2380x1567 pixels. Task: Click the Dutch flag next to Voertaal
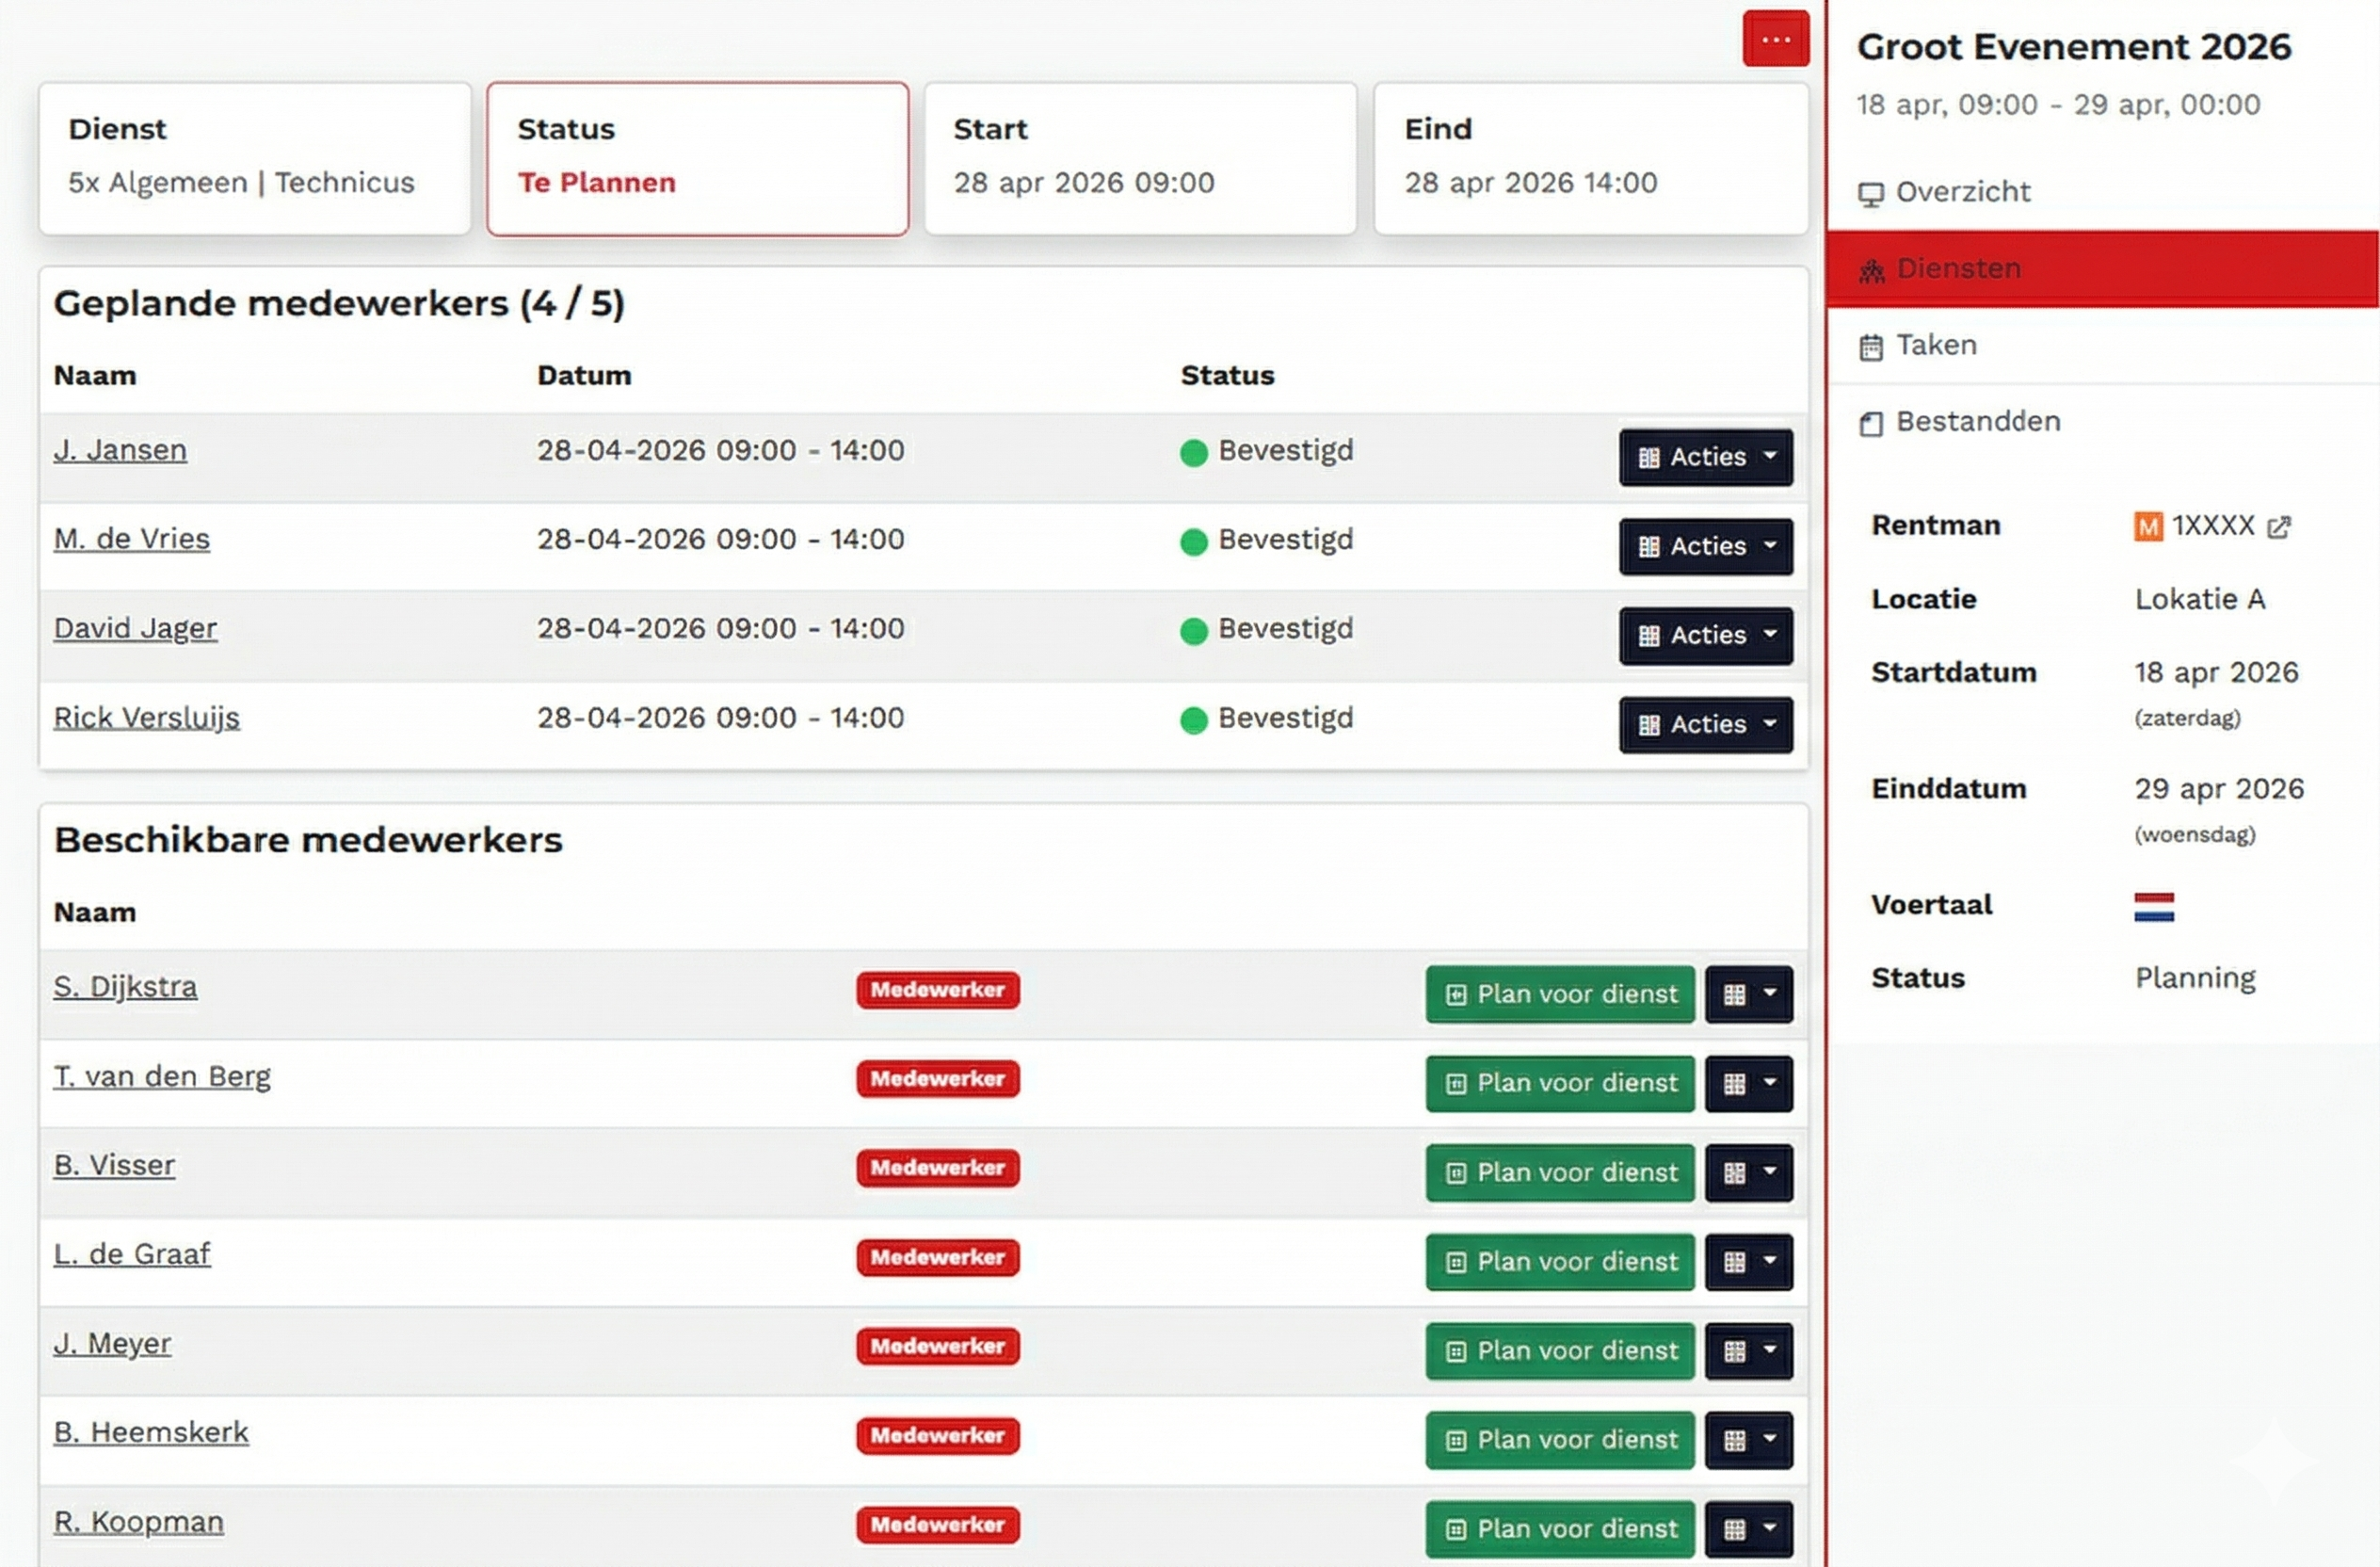tap(2155, 906)
